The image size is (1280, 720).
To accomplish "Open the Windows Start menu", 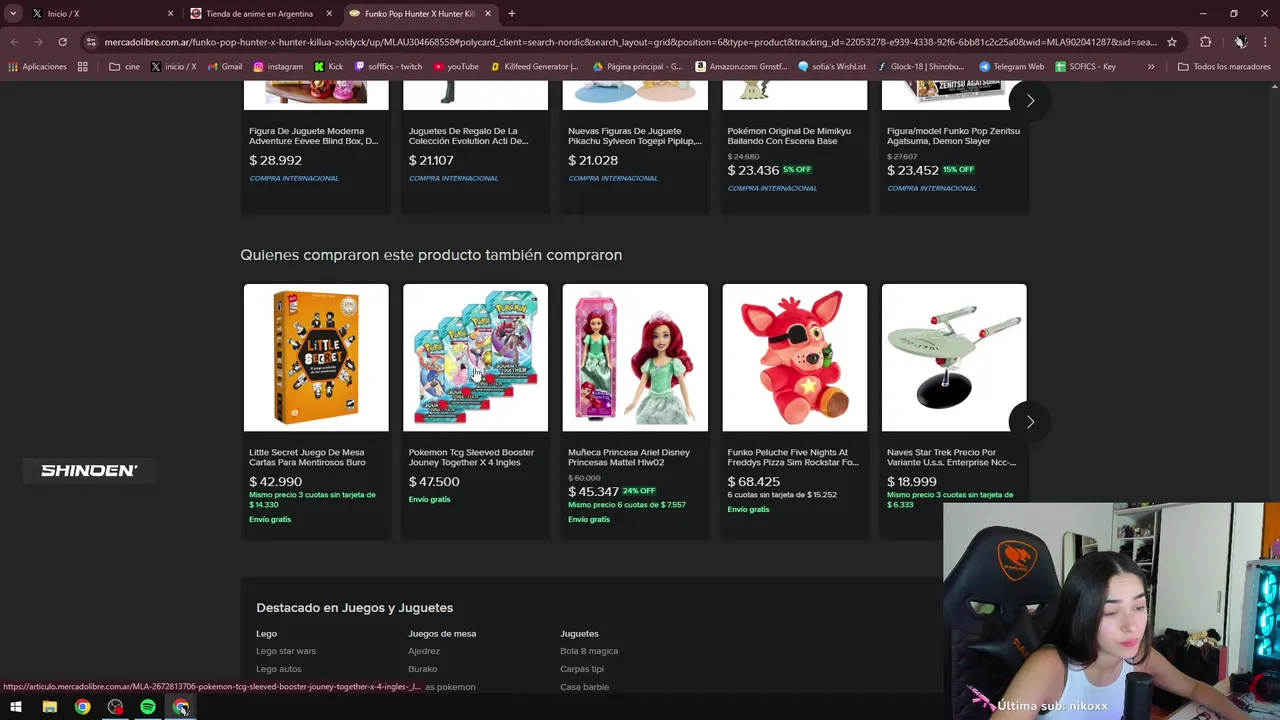I will point(16,707).
